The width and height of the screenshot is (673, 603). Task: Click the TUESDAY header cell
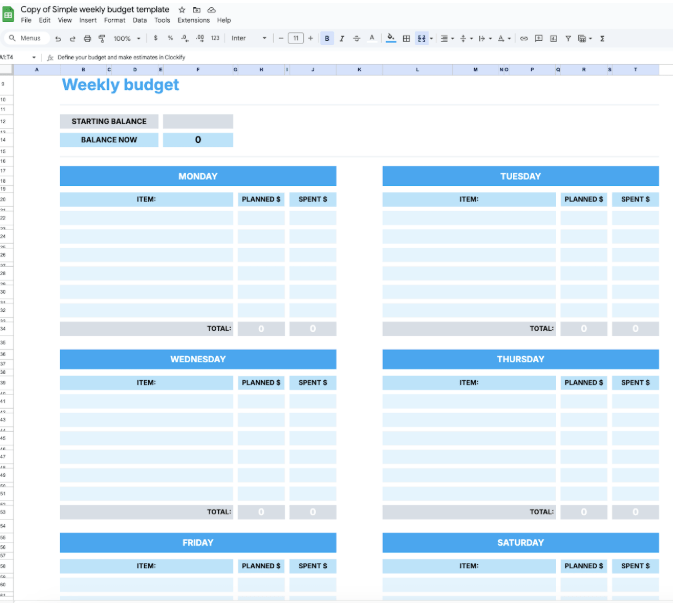click(521, 176)
